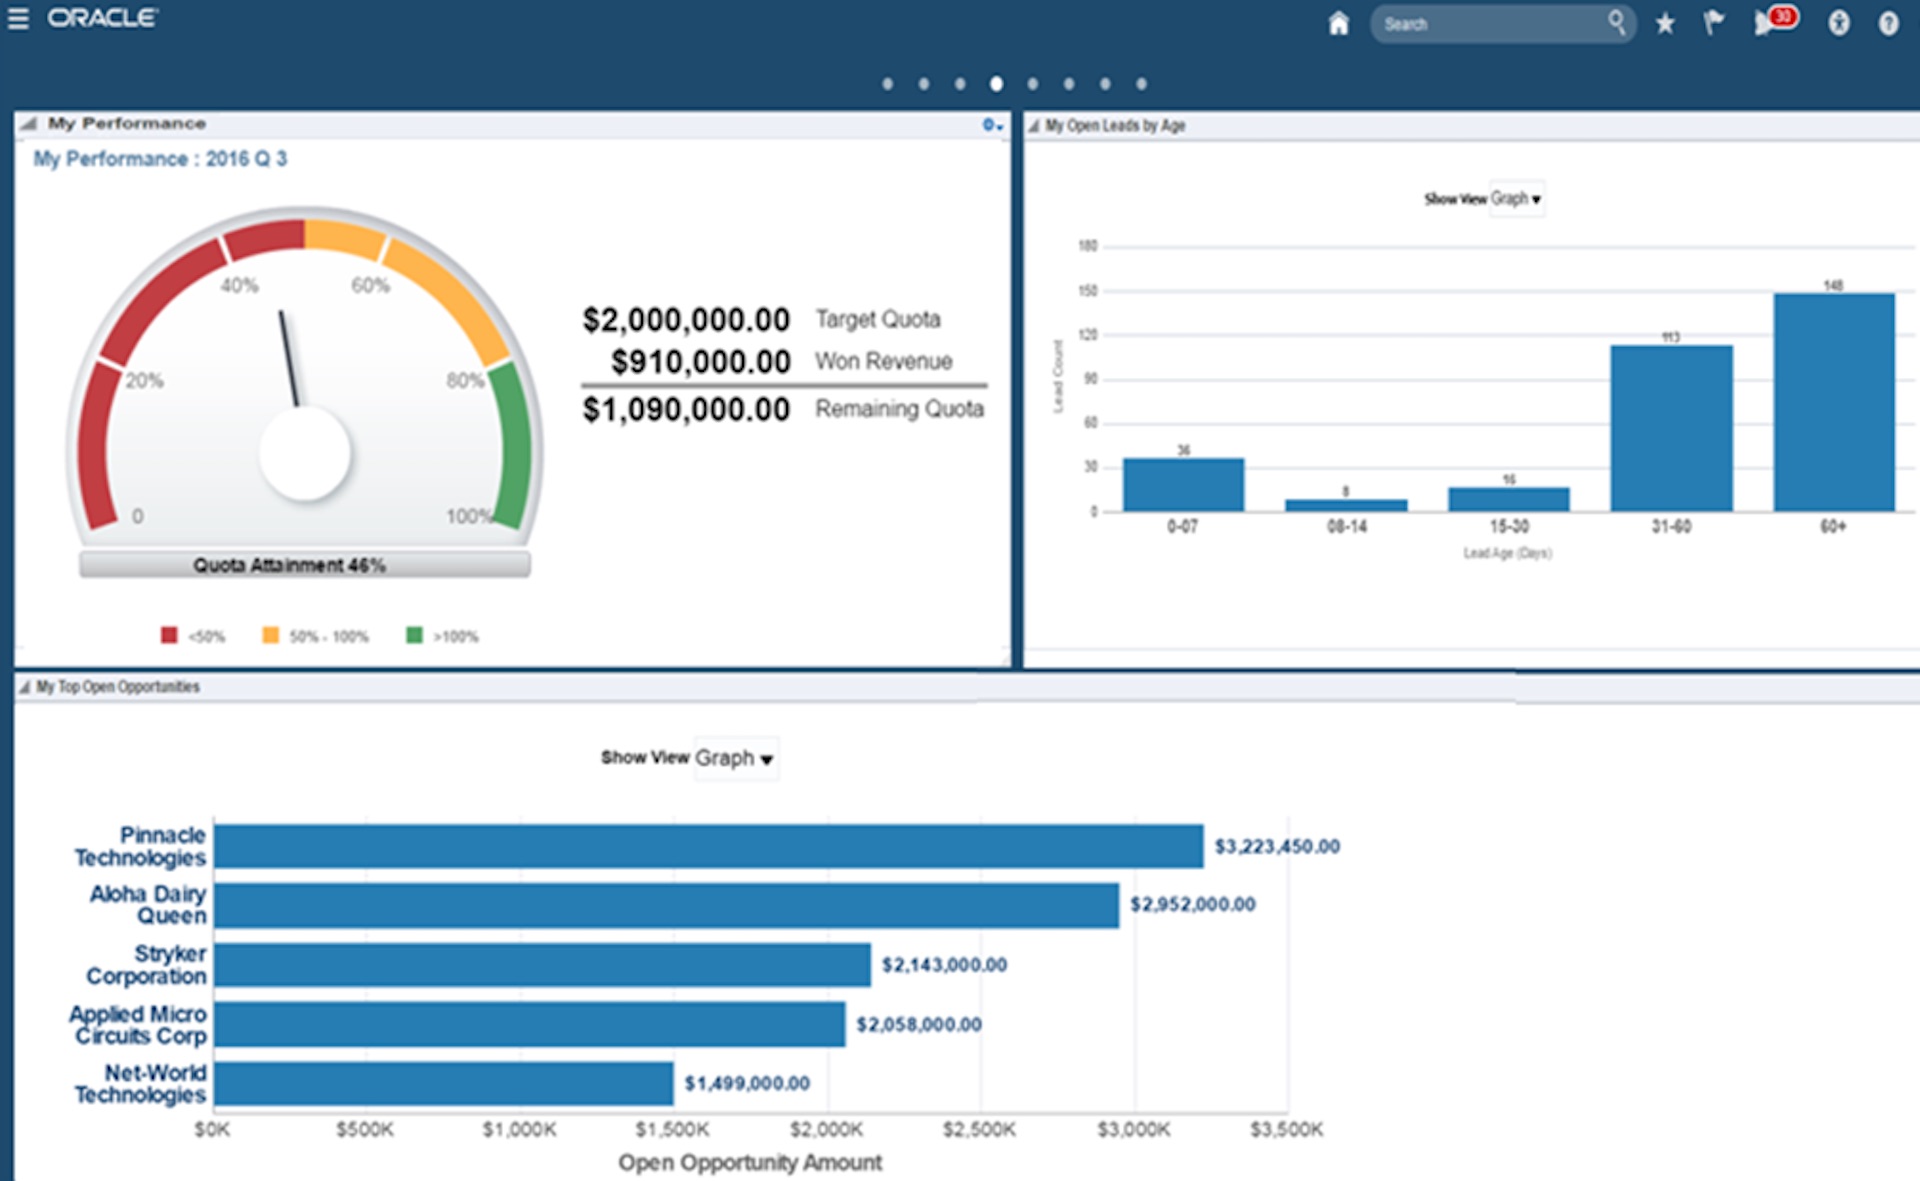
Task: Click the Open Opportunity Amount axis title
Action: pos(750,1163)
